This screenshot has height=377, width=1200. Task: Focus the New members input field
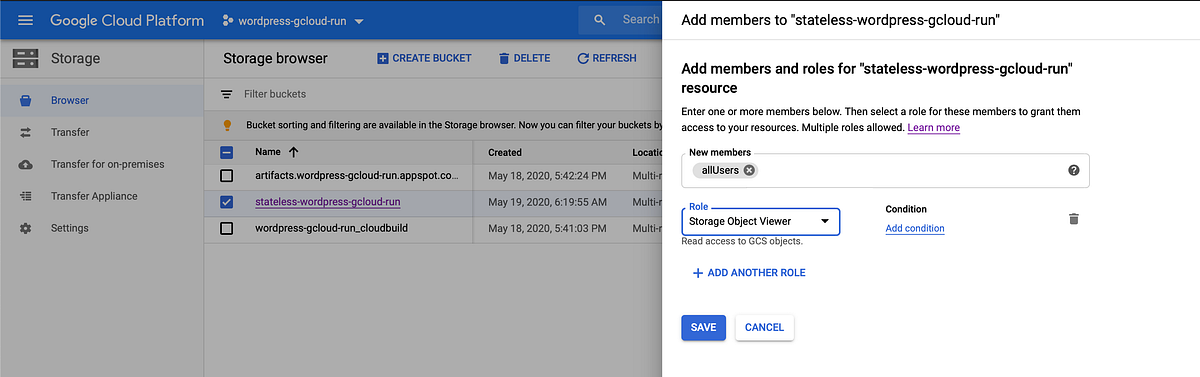[885, 170]
